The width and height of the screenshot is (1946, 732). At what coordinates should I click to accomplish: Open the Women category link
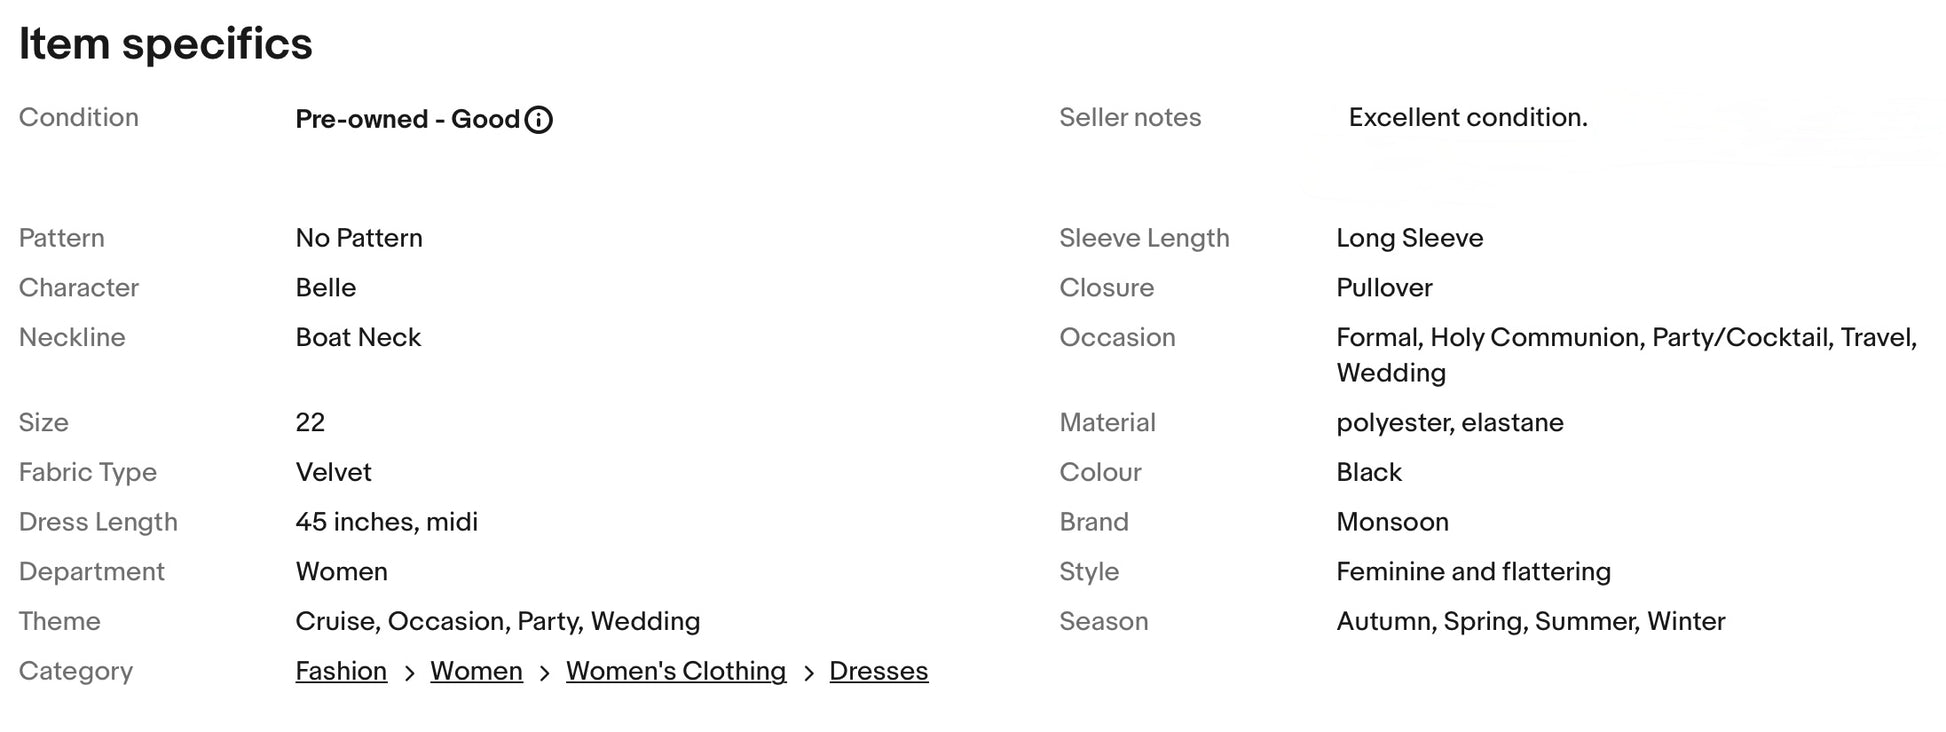(476, 671)
